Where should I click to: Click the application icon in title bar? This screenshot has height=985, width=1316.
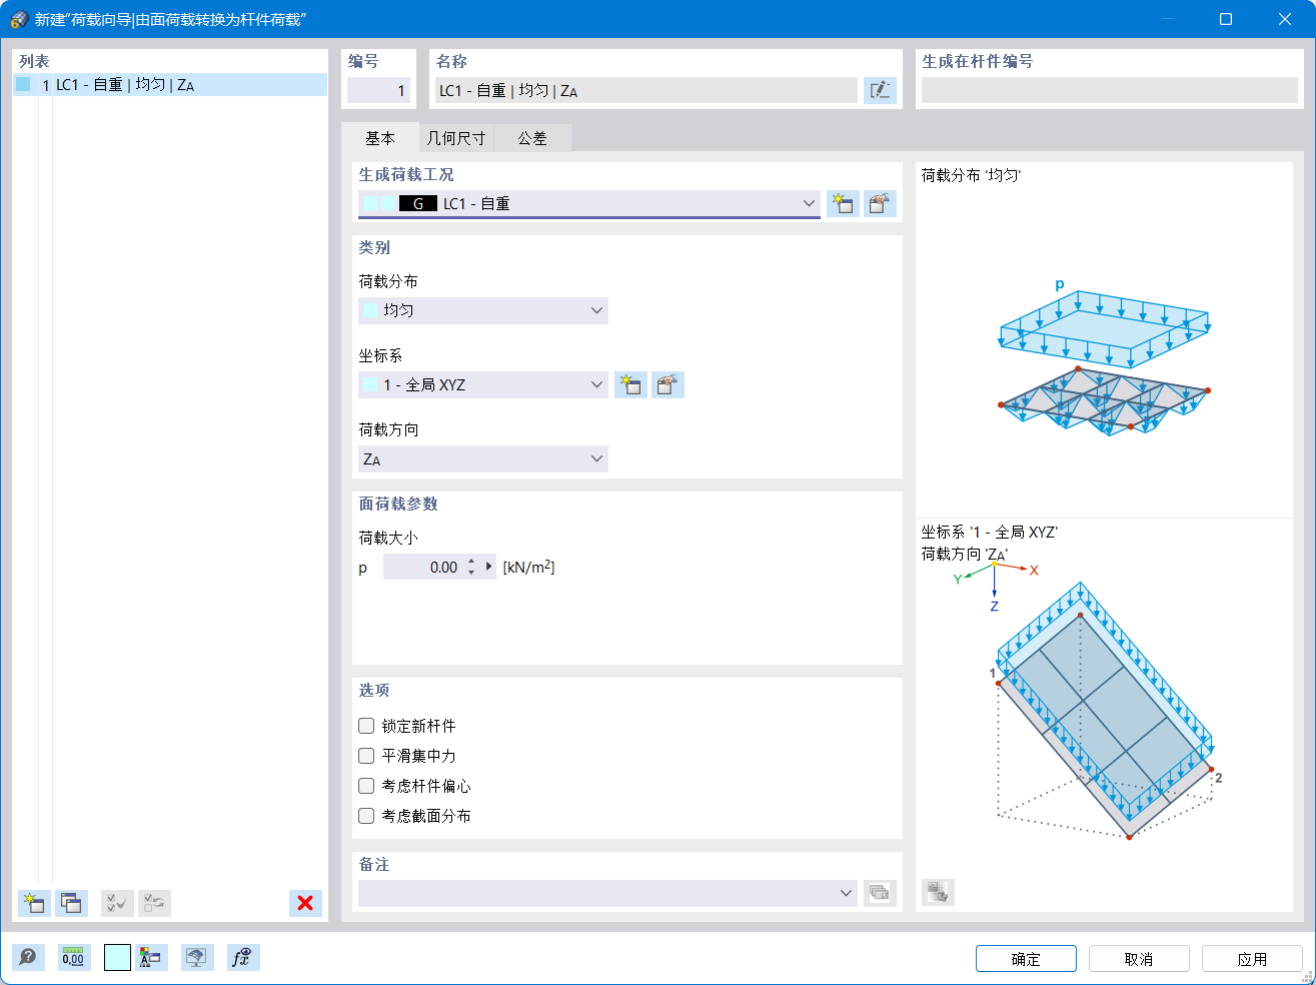click(x=18, y=19)
